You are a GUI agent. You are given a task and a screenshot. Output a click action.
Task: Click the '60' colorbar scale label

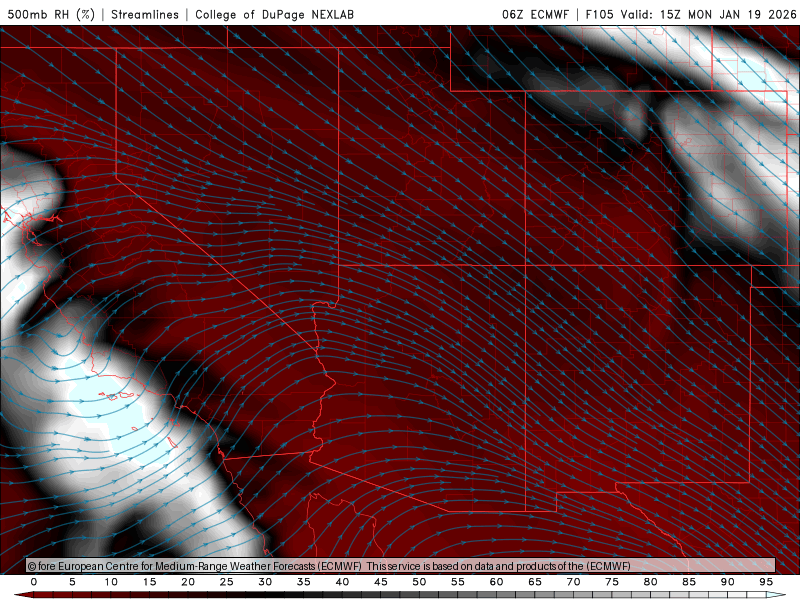[x=496, y=582]
